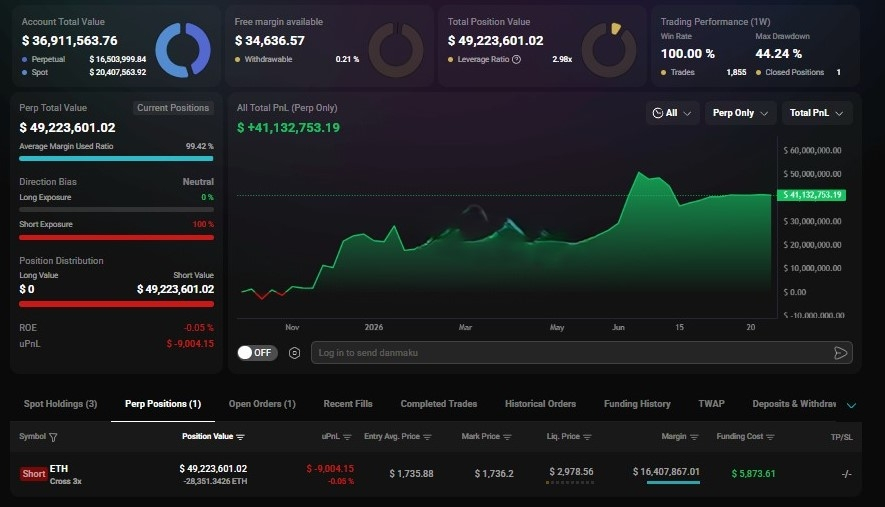Click the Average Margin Used Ratio bar
The width and height of the screenshot is (885, 507).
point(116,159)
